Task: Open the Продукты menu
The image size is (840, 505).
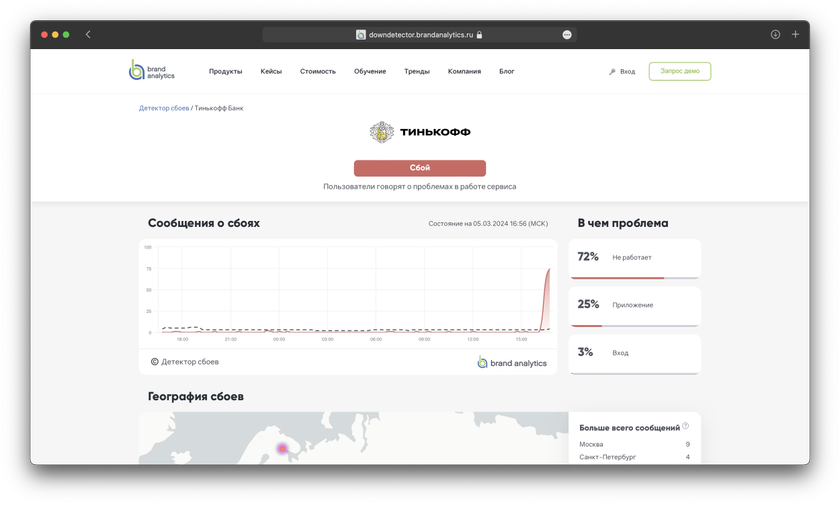Action: pos(226,71)
